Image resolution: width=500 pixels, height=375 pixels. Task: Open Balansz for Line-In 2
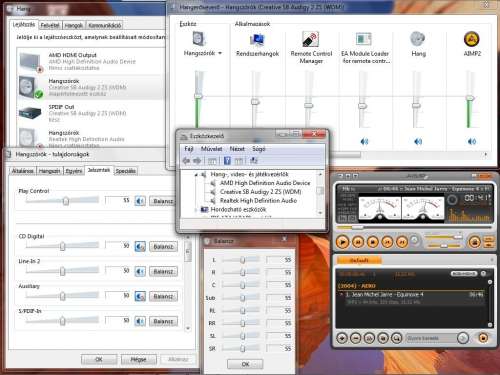163,271
